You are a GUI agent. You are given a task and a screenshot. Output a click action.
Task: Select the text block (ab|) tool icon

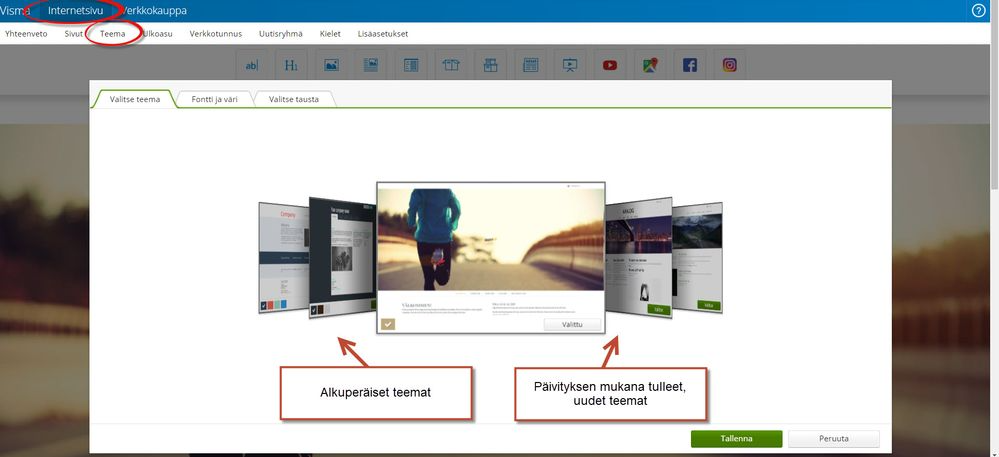point(252,64)
